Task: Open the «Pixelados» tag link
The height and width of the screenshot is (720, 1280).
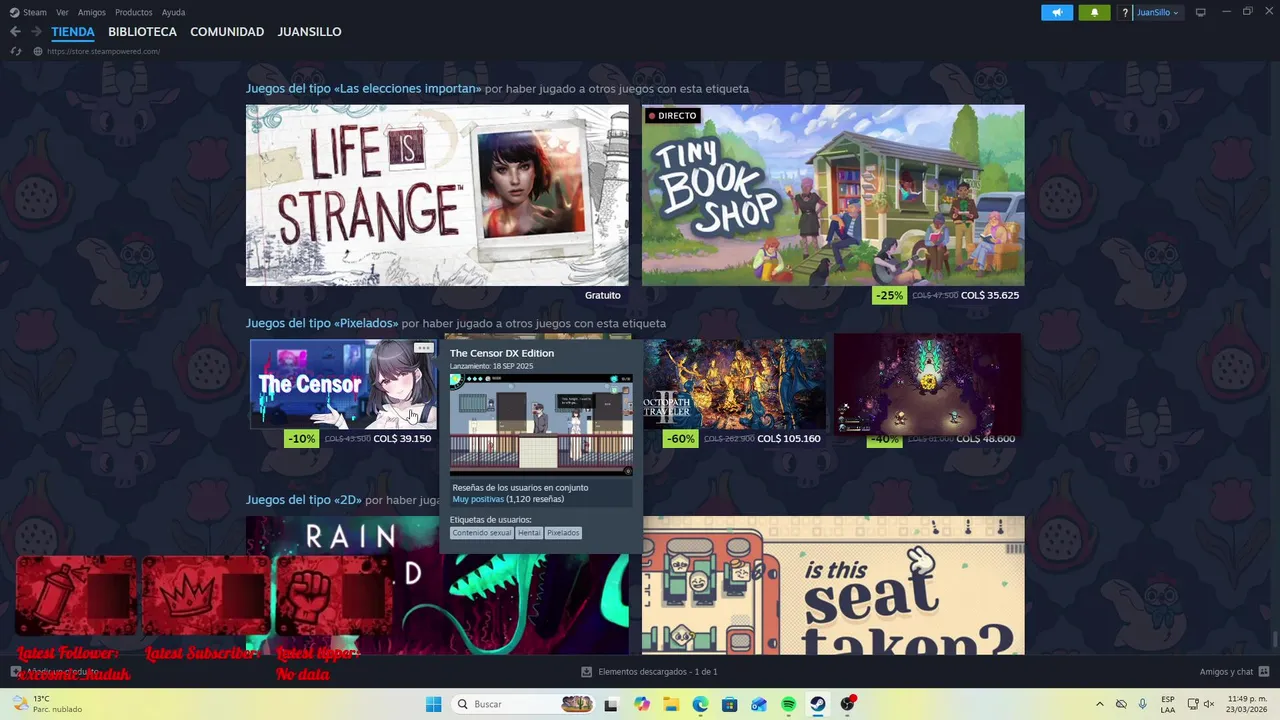Action: [x=322, y=323]
